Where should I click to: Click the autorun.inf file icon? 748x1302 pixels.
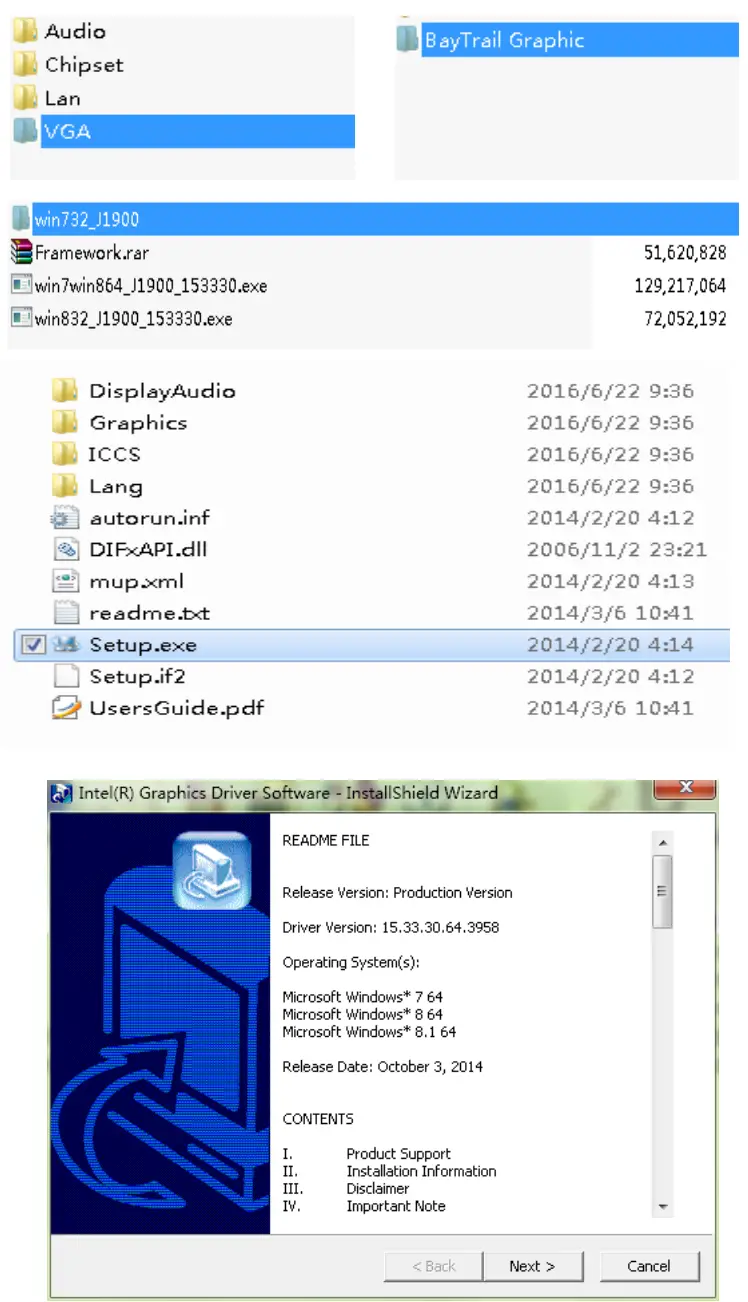(65, 518)
